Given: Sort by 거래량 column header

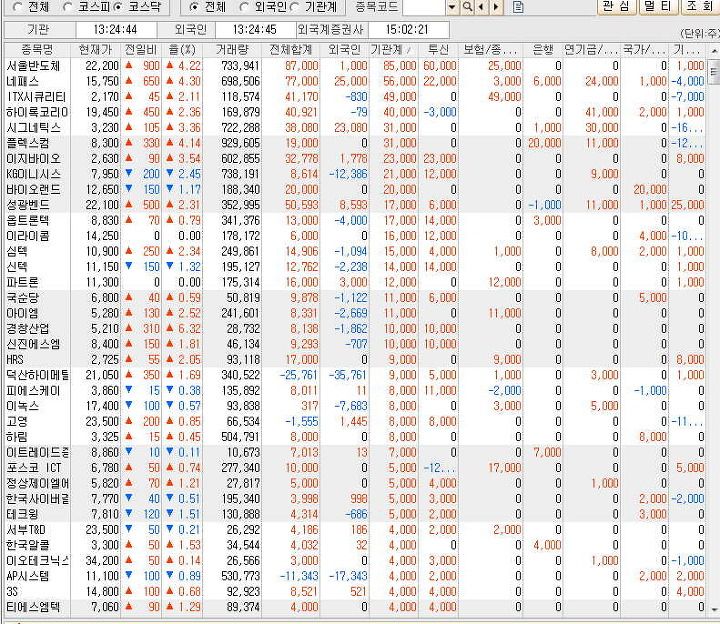Looking at the screenshot, I should (x=232, y=50).
